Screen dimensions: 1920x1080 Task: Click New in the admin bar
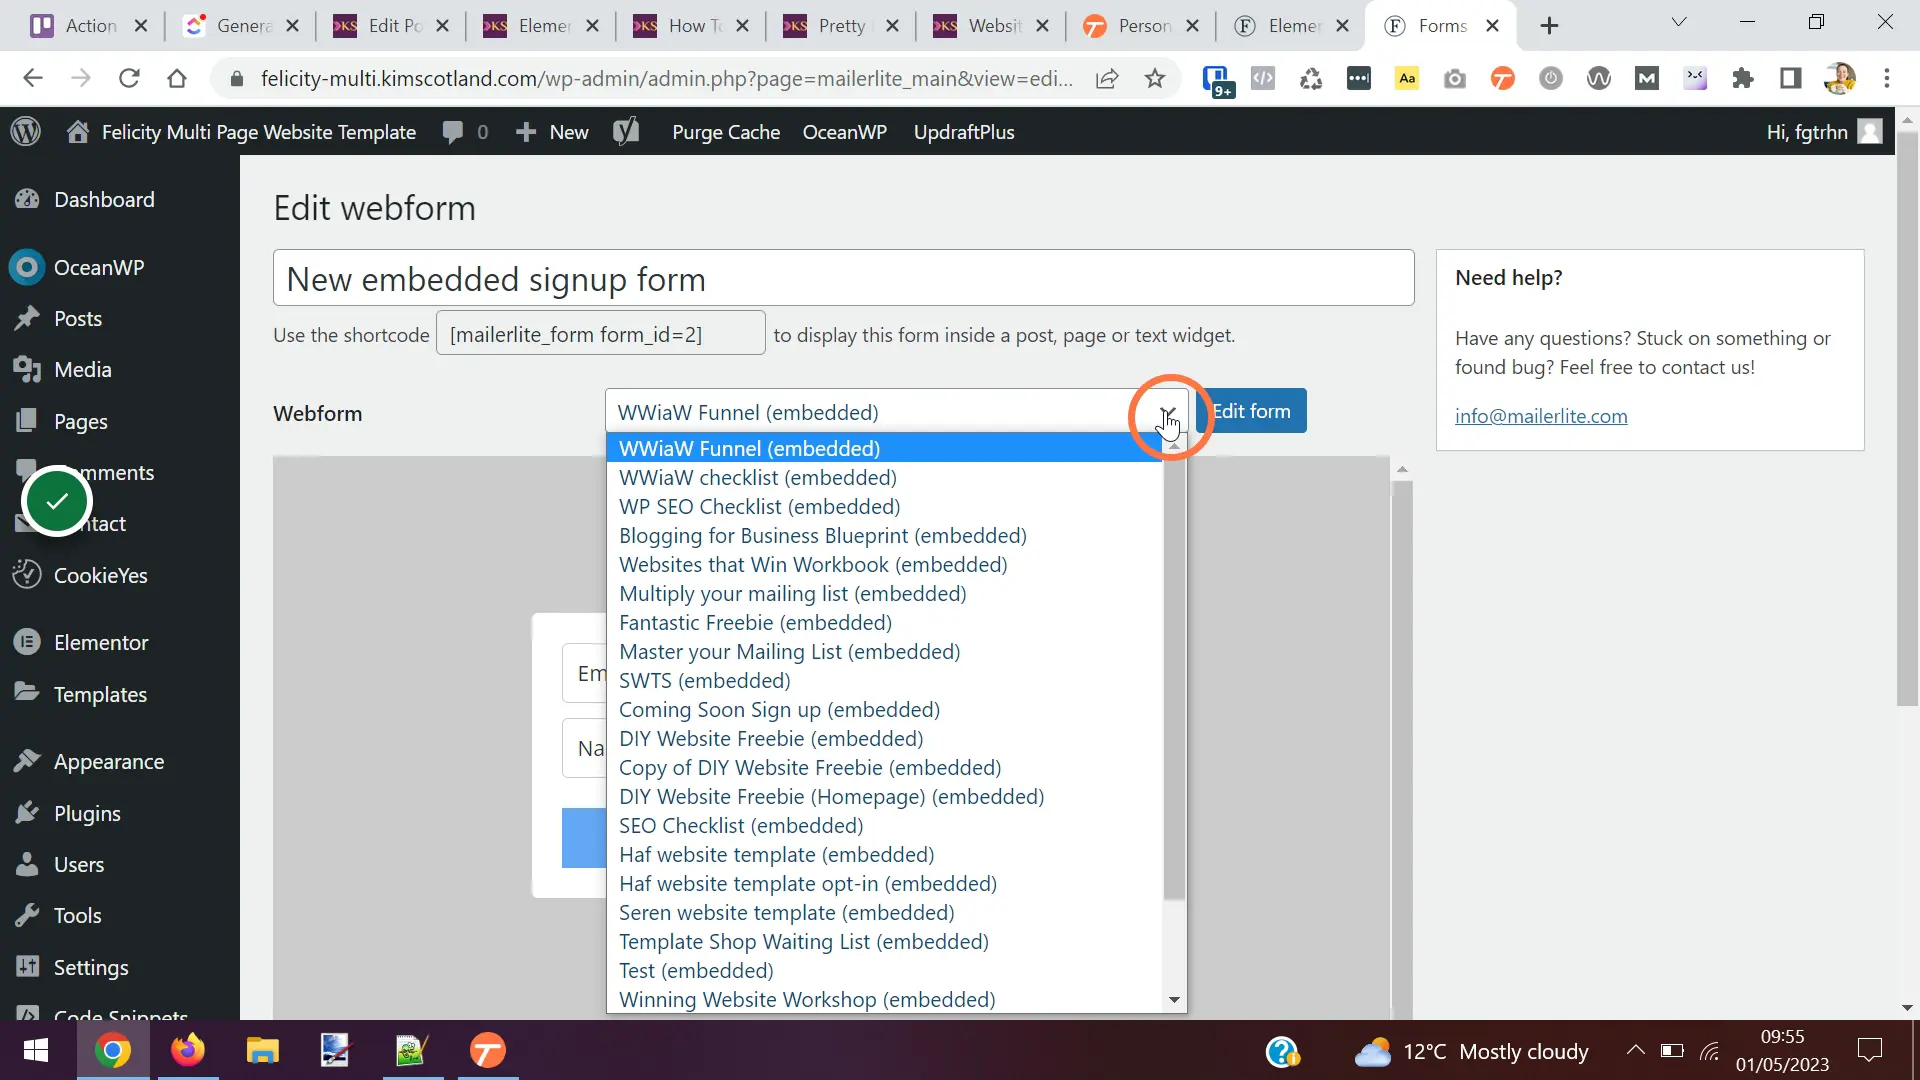[x=552, y=132]
